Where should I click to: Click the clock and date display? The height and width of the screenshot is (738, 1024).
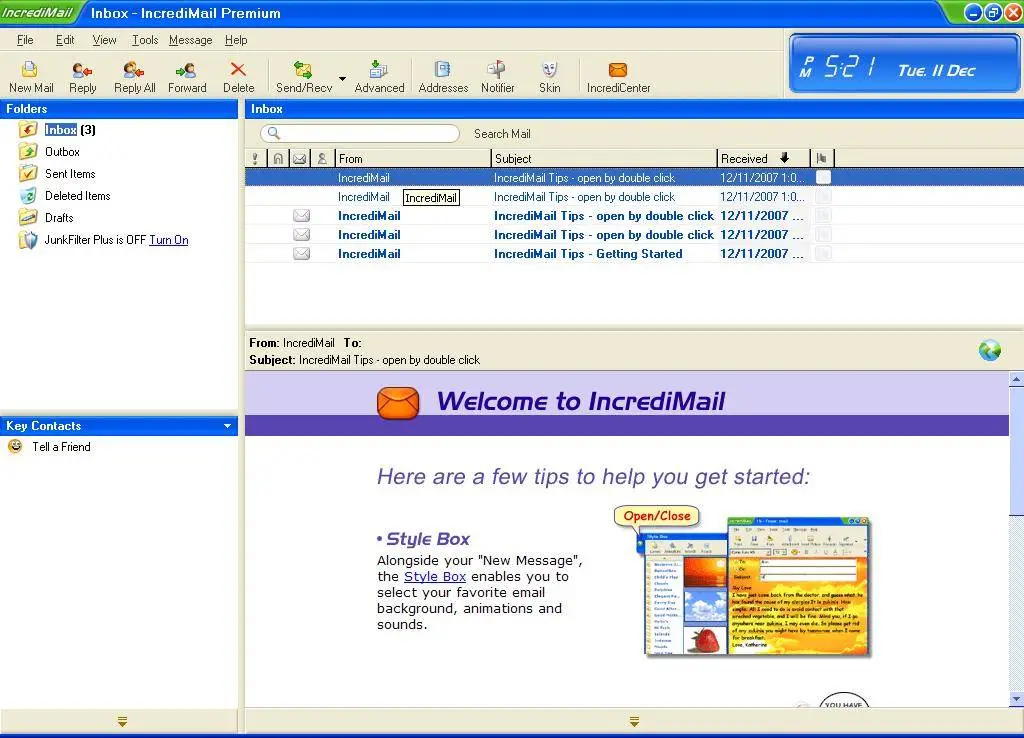point(904,64)
